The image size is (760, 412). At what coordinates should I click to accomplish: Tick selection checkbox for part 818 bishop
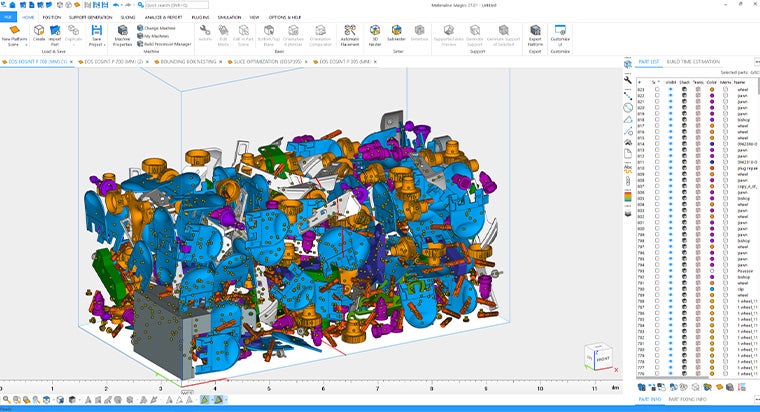click(657, 120)
